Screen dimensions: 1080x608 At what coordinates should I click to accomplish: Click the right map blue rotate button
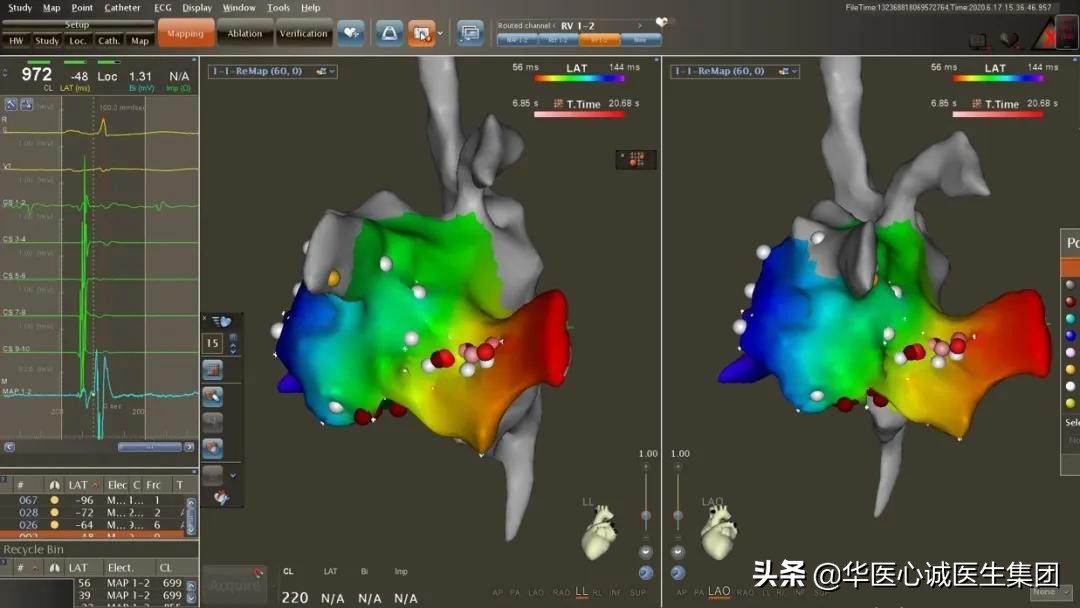(678, 572)
